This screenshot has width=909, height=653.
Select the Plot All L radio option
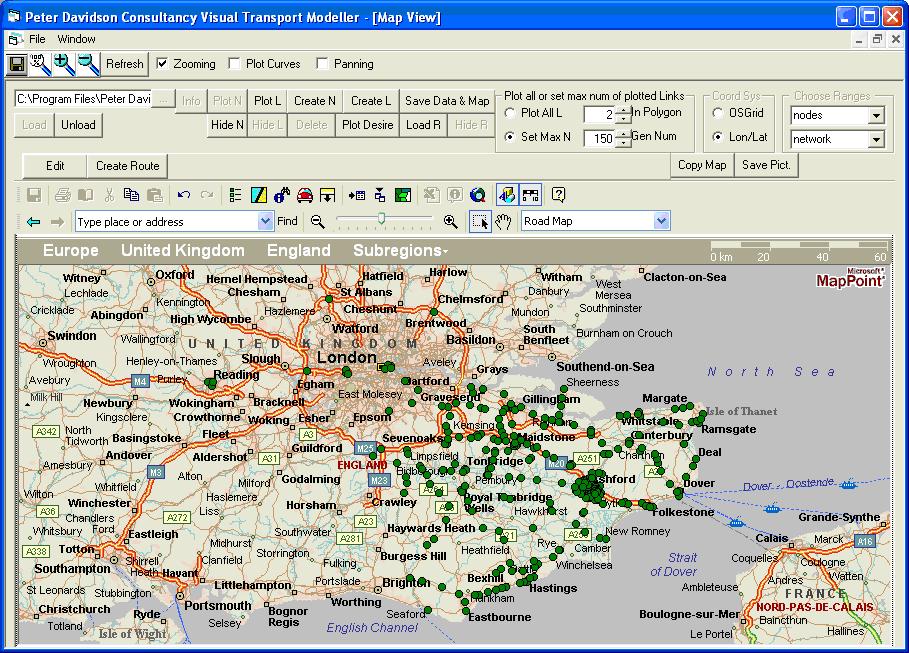(511, 113)
